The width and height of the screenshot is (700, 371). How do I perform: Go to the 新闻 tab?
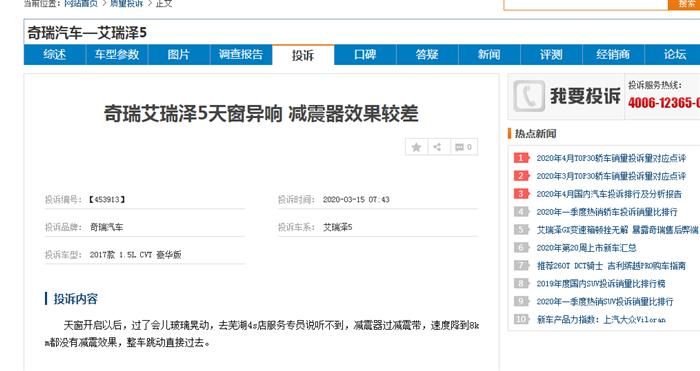point(489,54)
